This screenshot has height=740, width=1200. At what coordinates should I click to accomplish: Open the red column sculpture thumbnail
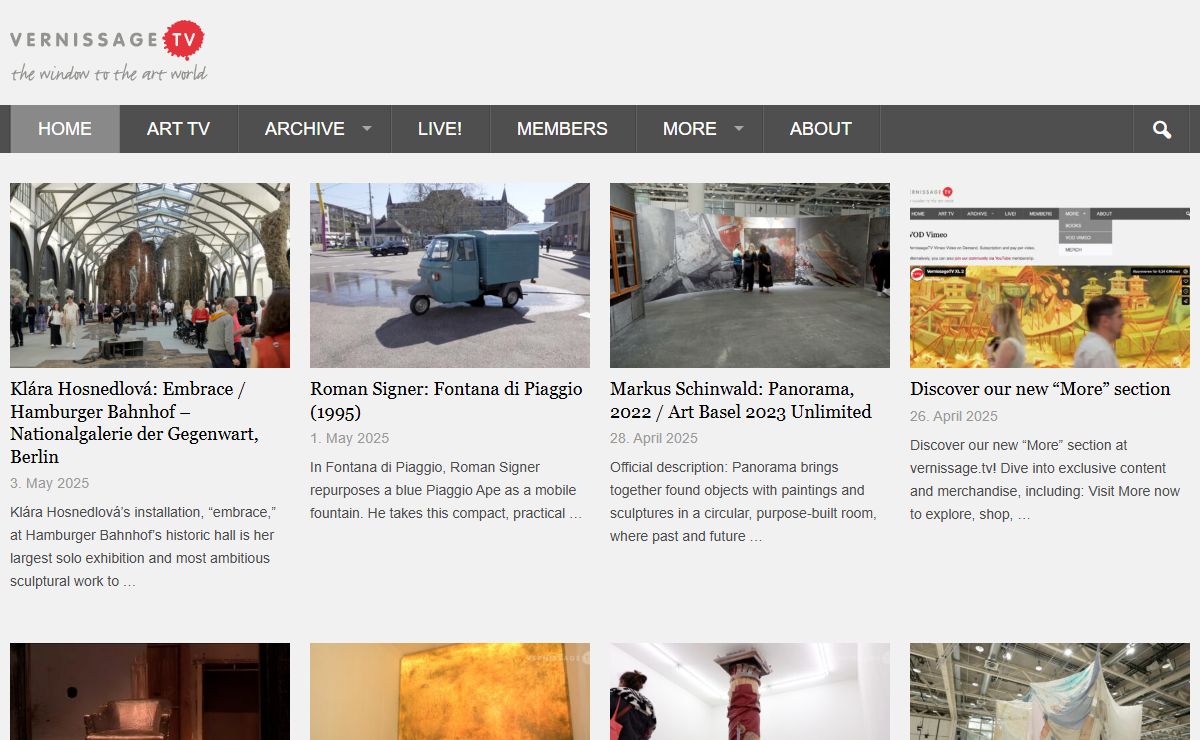(750, 691)
